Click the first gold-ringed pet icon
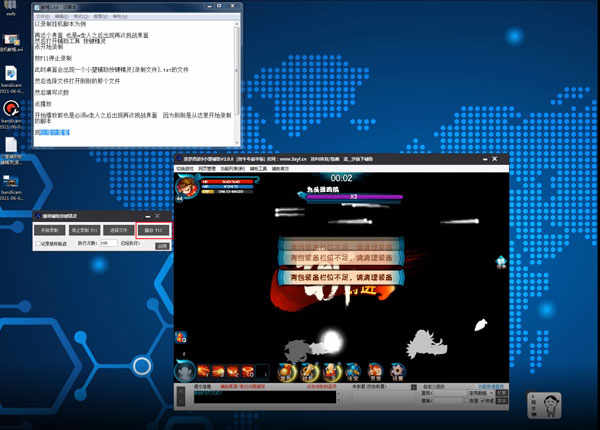The width and height of the screenshot is (600, 430). (287, 371)
